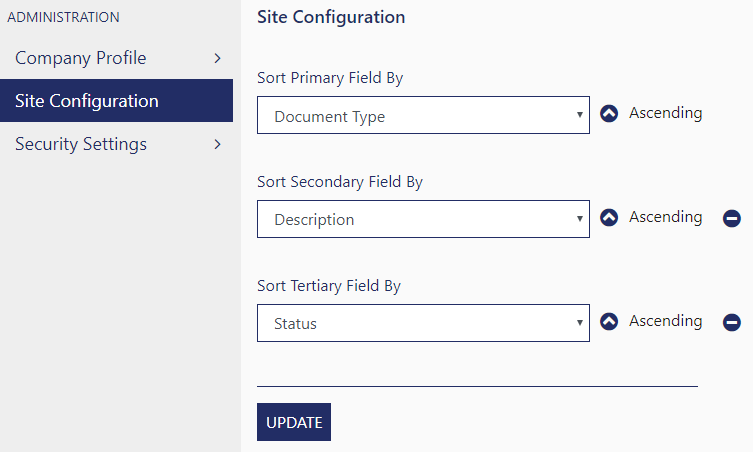Click Ascending label beside primary sort field
The height and width of the screenshot is (452, 753).
(x=666, y=113)
